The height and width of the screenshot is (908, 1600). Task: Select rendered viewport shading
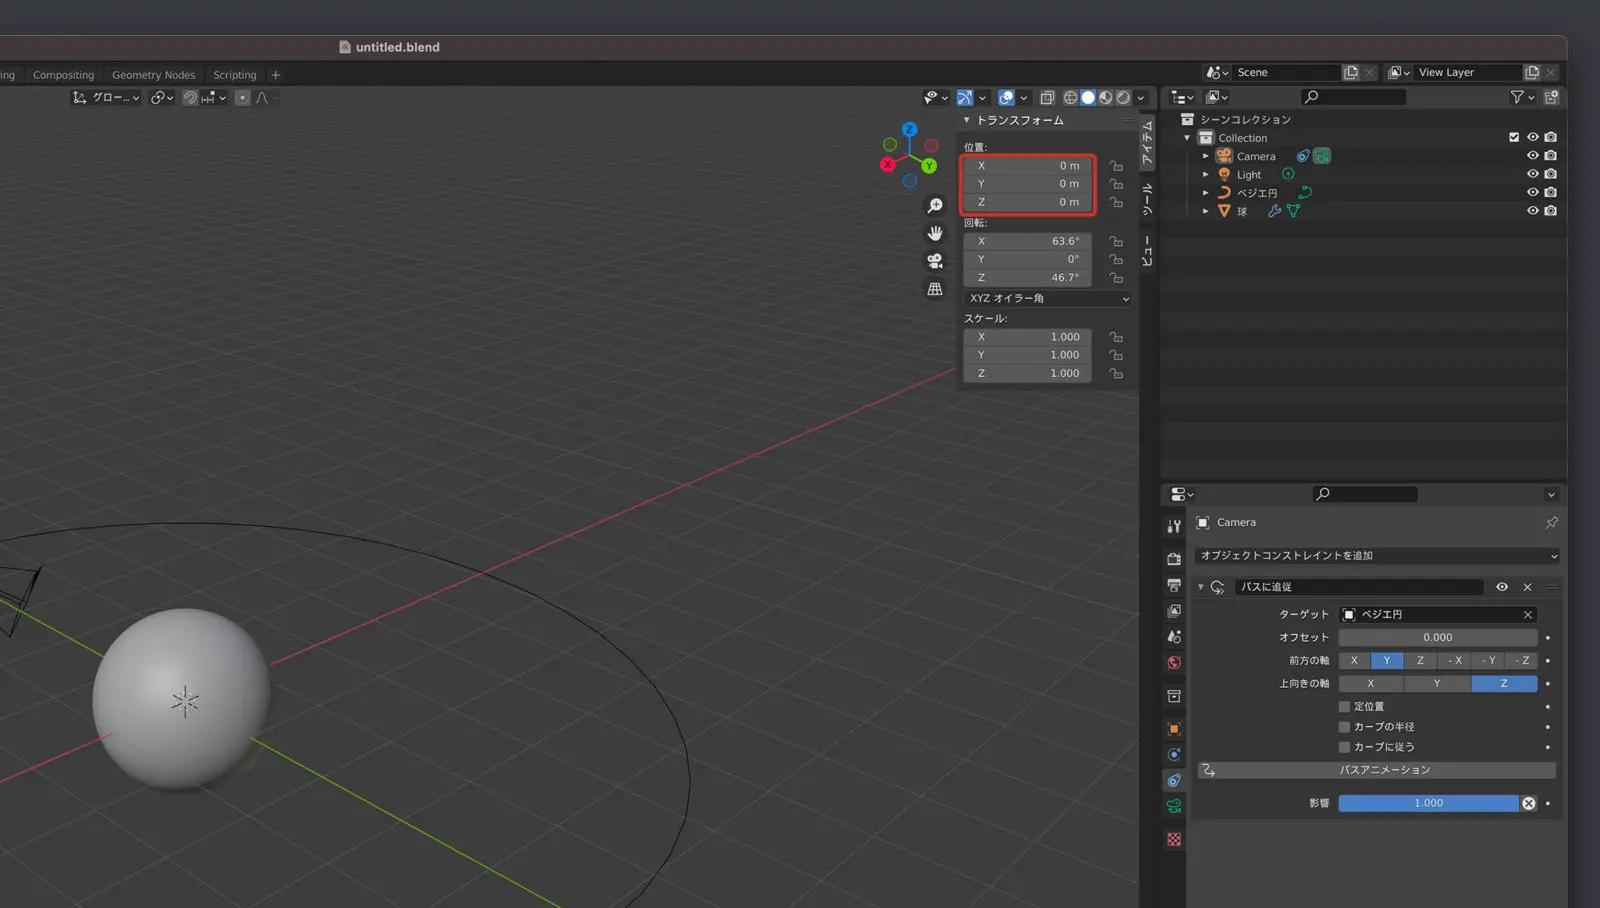pos(1123,98)
